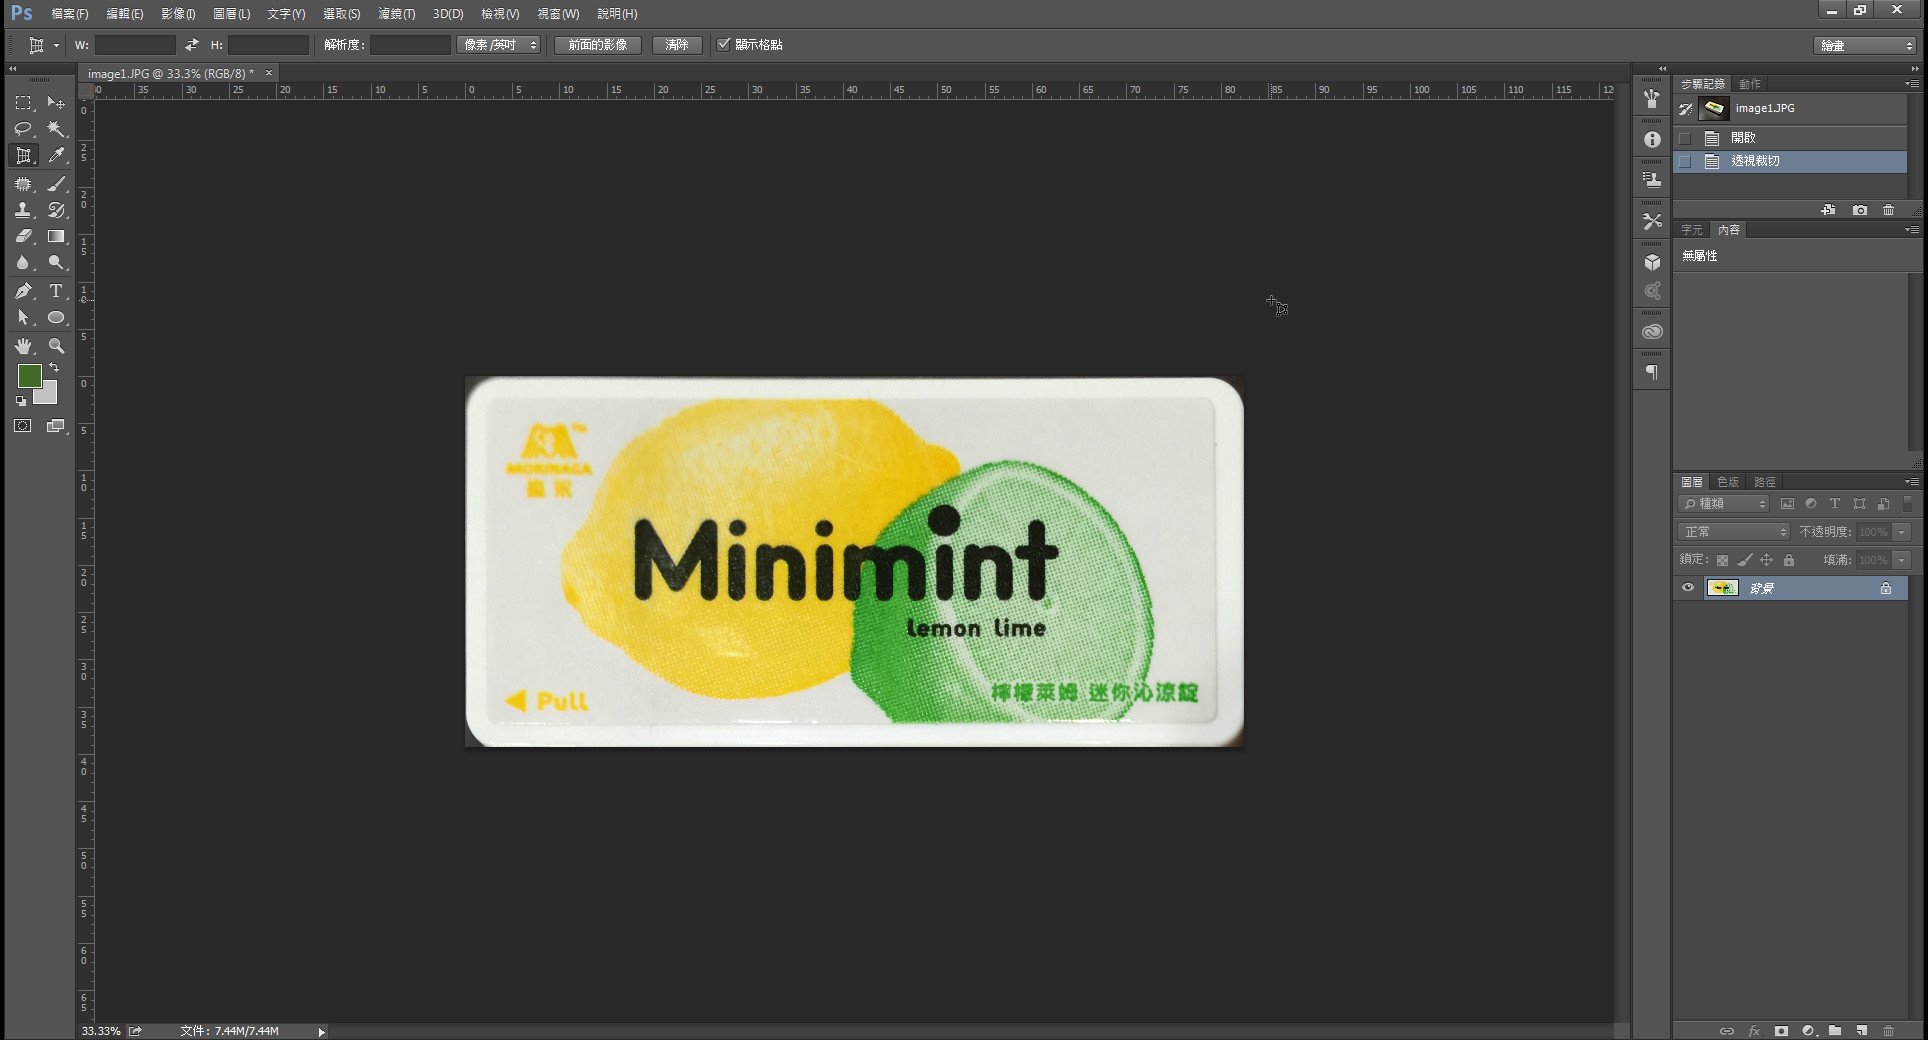Reset default foreground and background colors
The image size is (1928, 1040).
(x=21, y=401)
